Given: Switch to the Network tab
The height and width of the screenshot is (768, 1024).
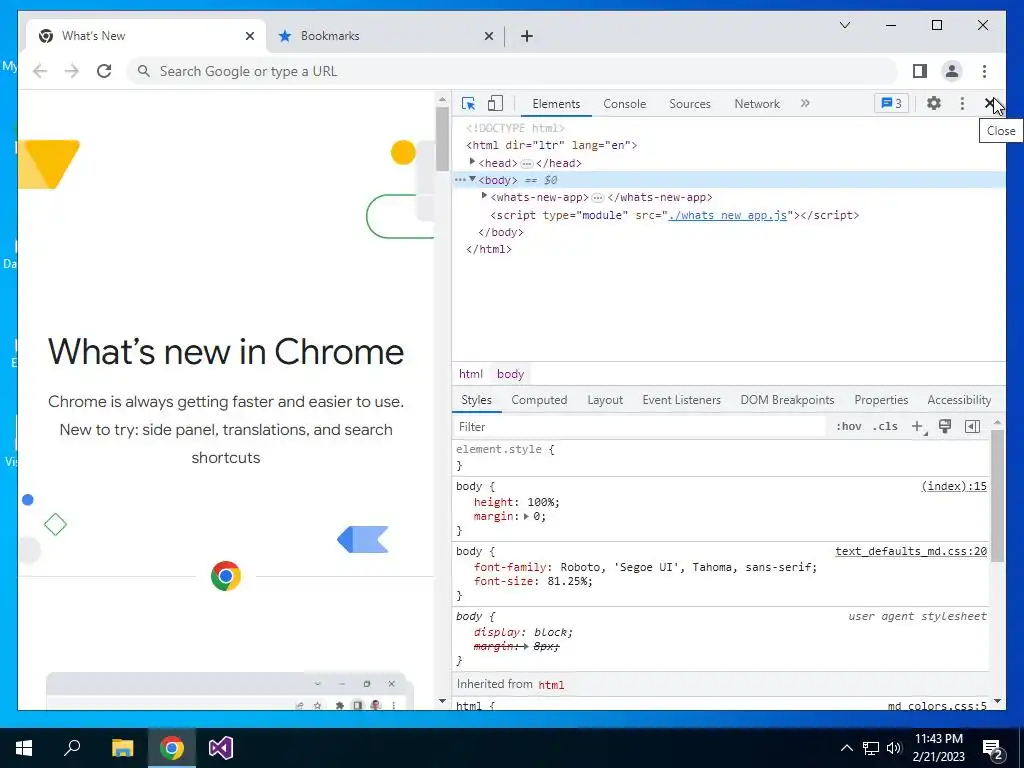Looking at the screenshot, I should (x=757, y=104).
